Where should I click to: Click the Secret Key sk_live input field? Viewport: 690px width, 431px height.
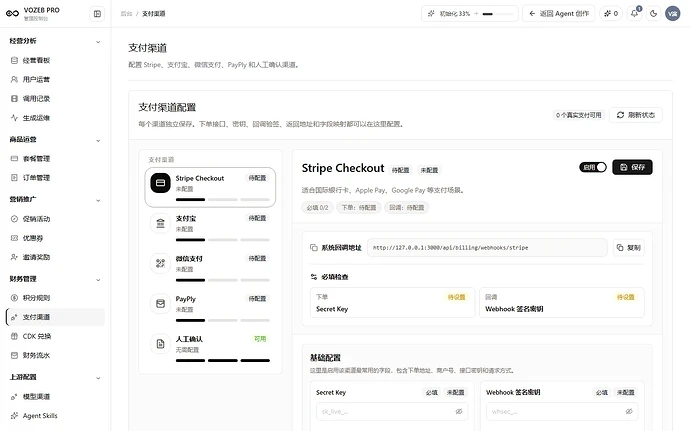coord(392,411)
